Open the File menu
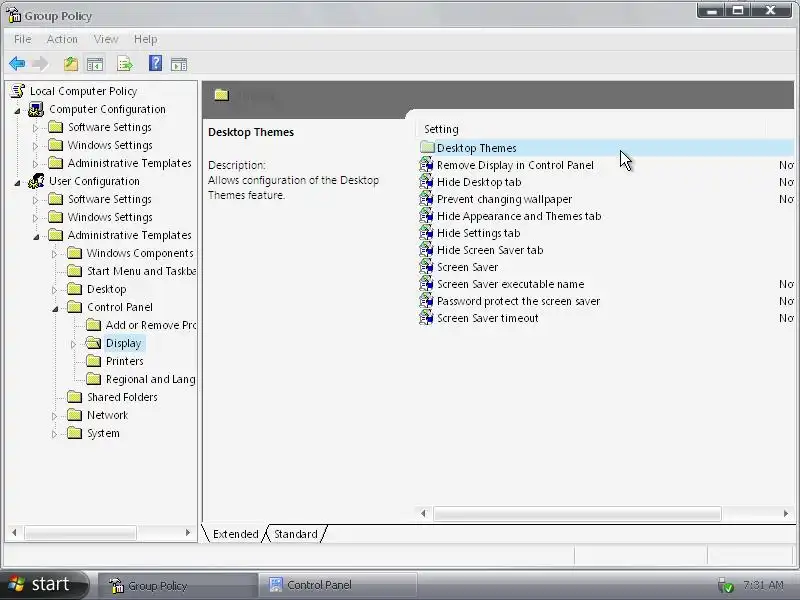The image size is (800, 600). (22, 39)
